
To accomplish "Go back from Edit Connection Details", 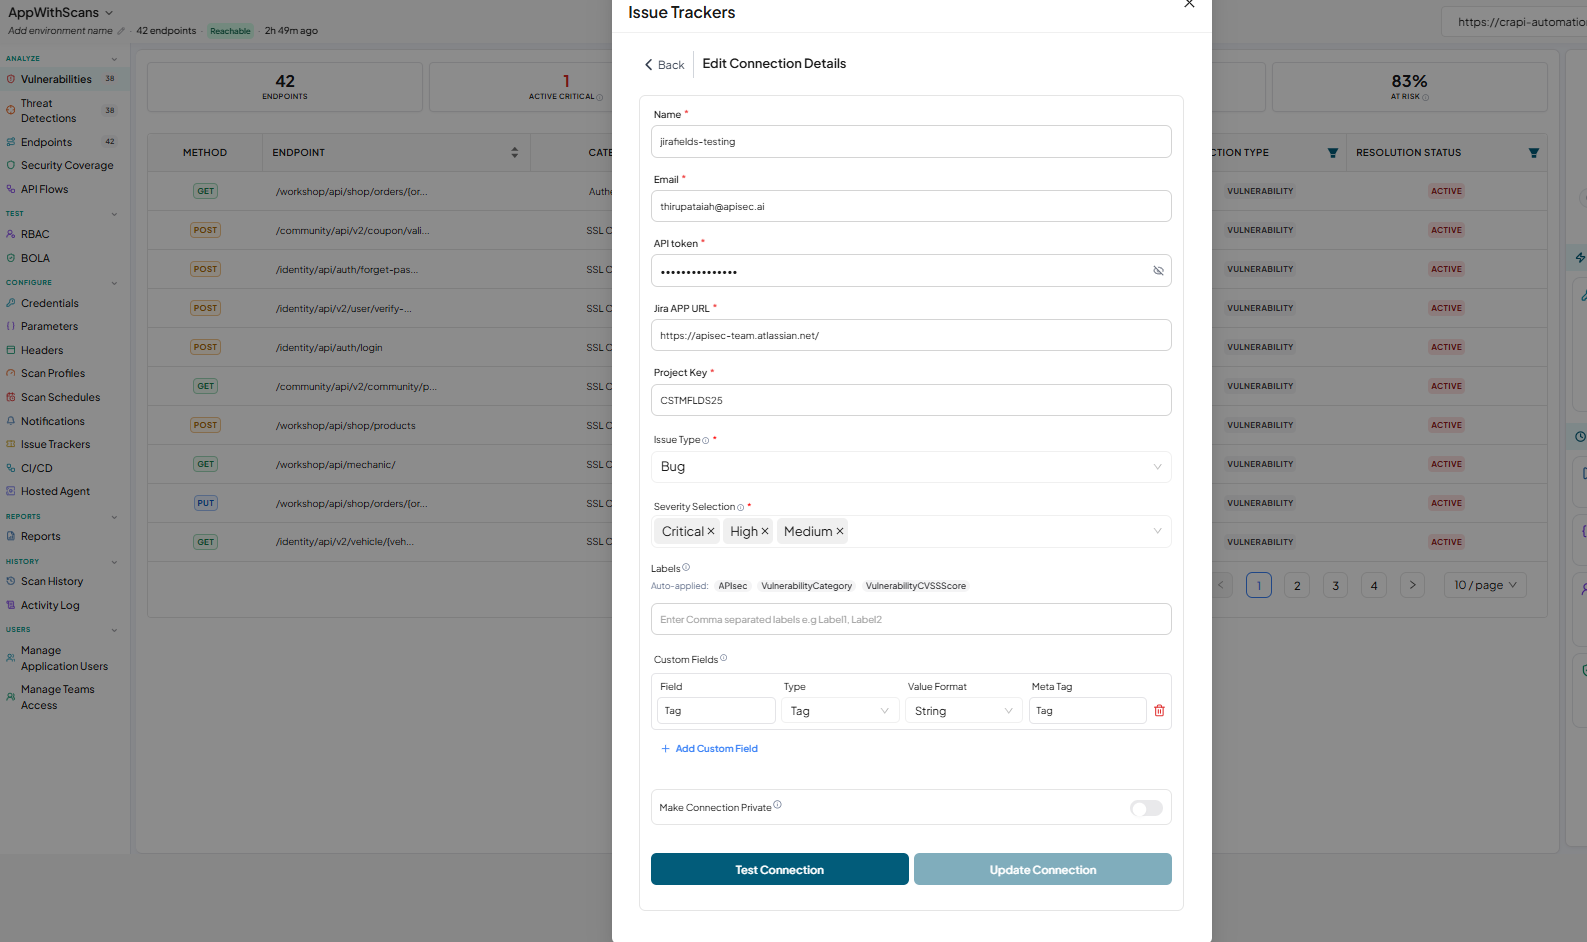I will (x=664, y=65).
